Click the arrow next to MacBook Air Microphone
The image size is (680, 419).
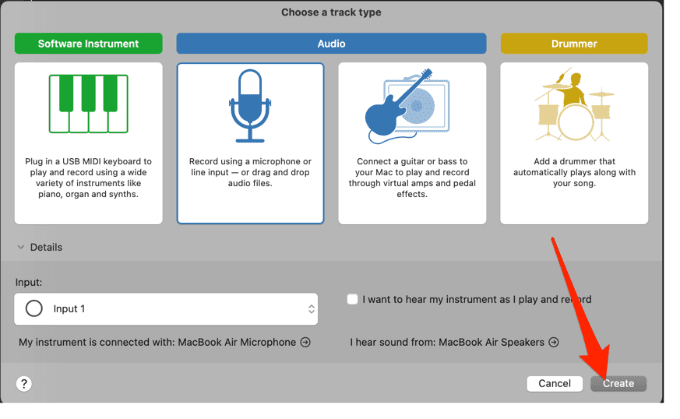tap(305, 342)
